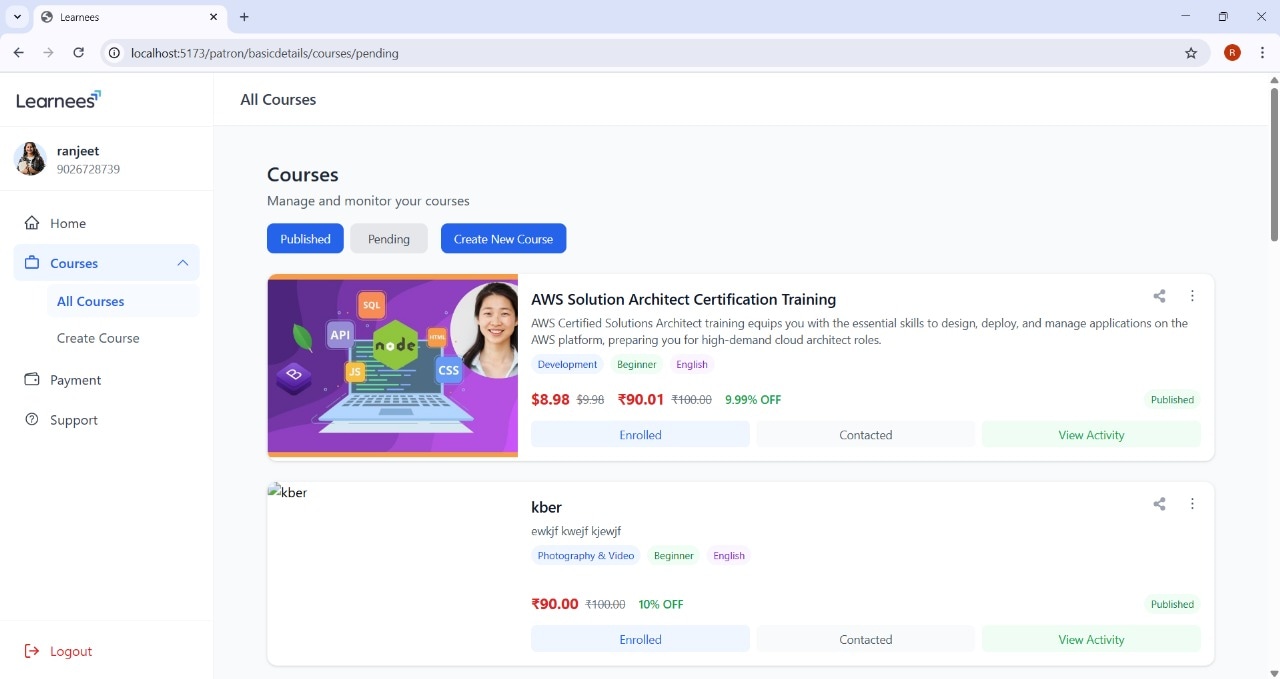Click the Create New Course button
Viewport: 1280px width, 679px height.
point(503,239)
